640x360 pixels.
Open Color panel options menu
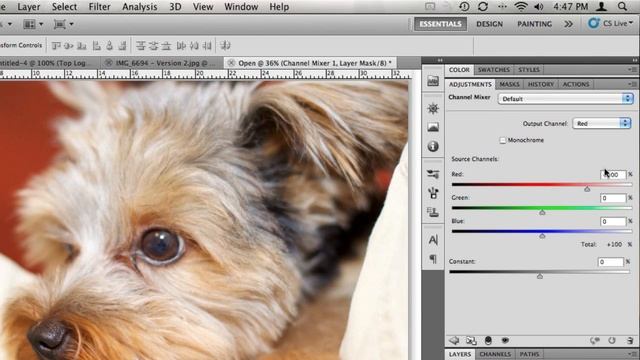pyautogui.click(x=633, y=70)
